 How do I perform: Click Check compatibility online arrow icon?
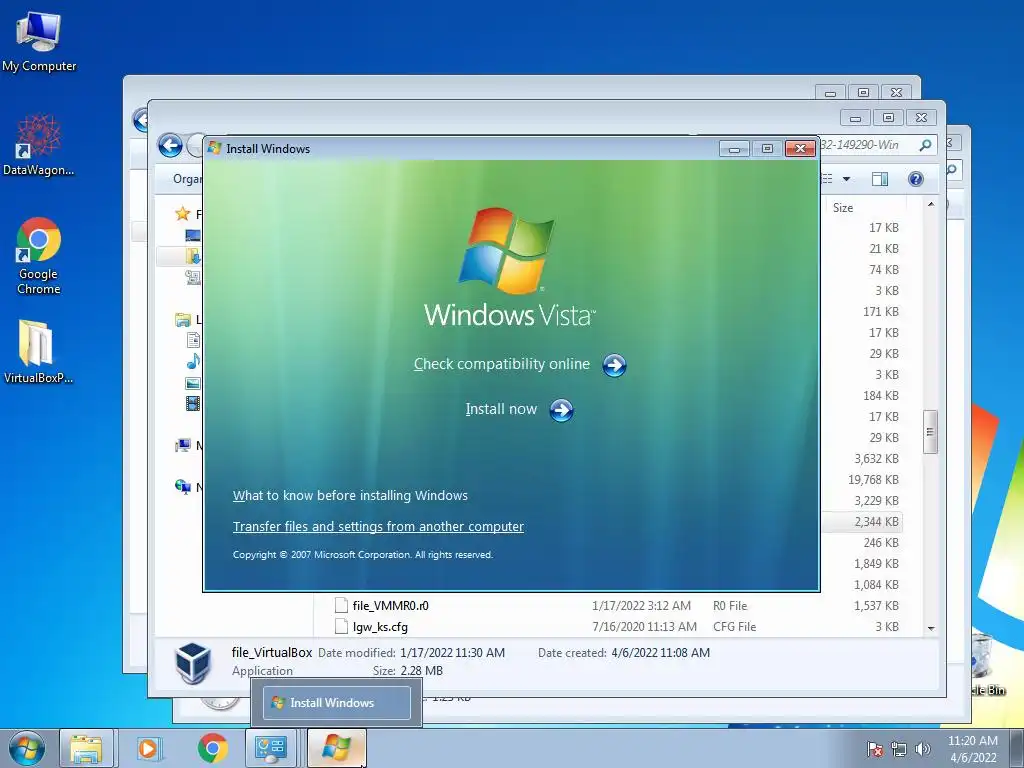click(614, 365)
